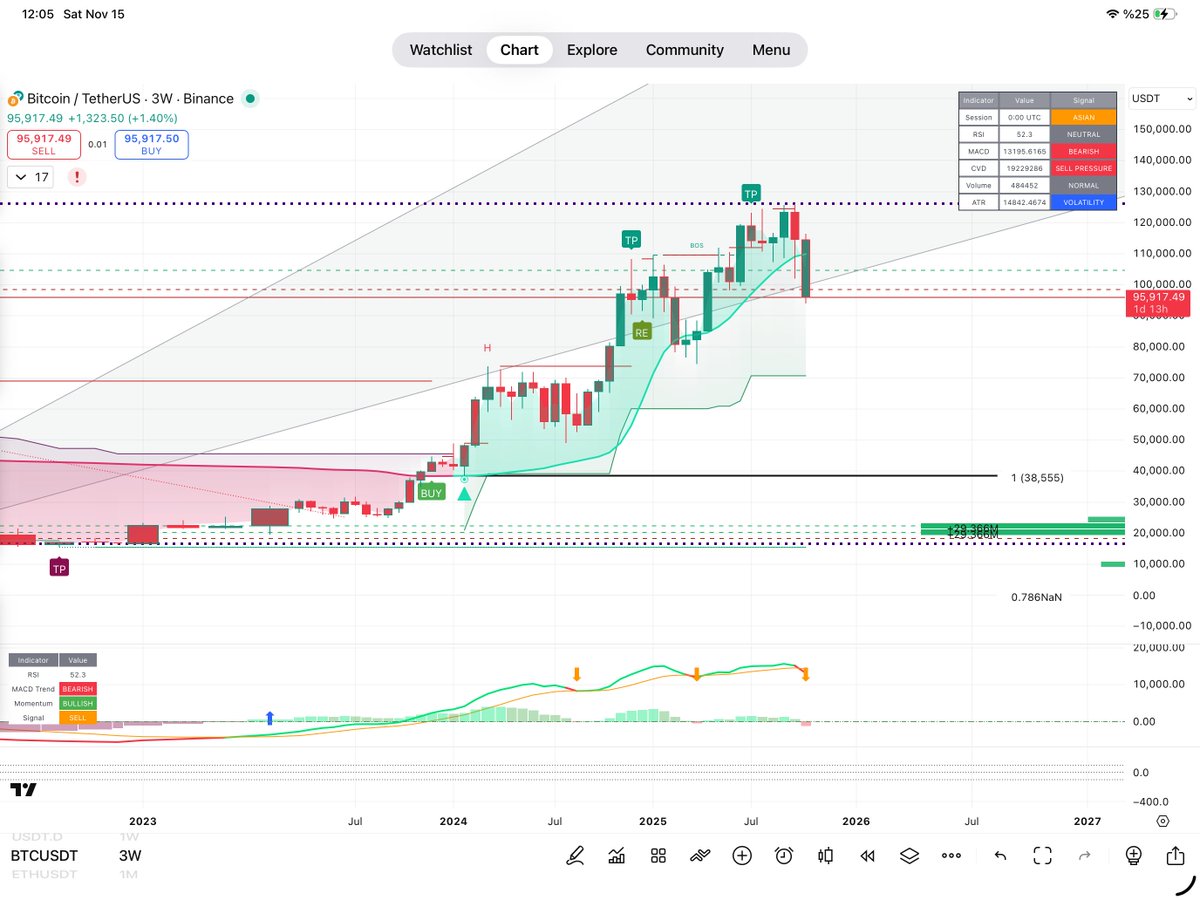Open the compare symbols icon

tap(699, 855)
